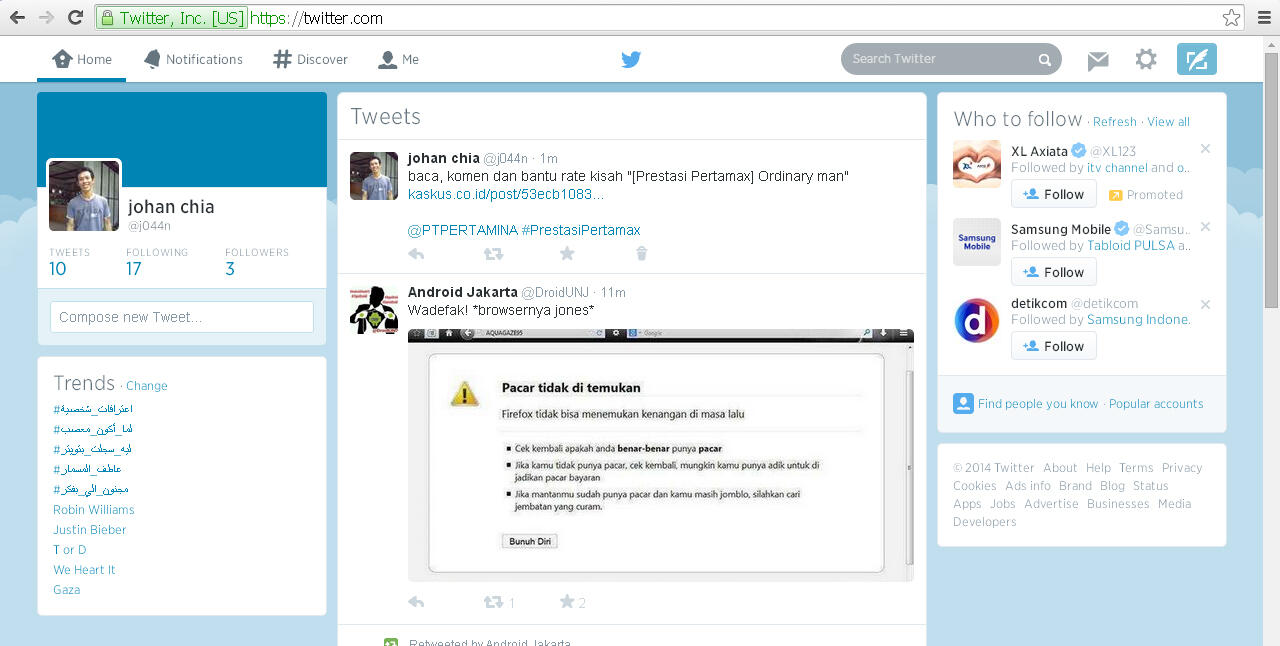Viewport: 1280px width, 646px height.
Task: Open the Privacy footer link
Action: [1182, 468]
